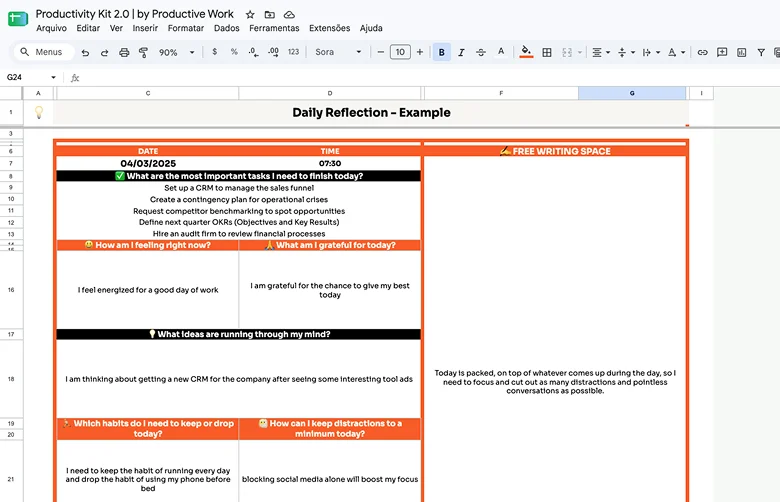Open the Ajuda menu
The width and height of the screenshot is (780, 502).
371,28
